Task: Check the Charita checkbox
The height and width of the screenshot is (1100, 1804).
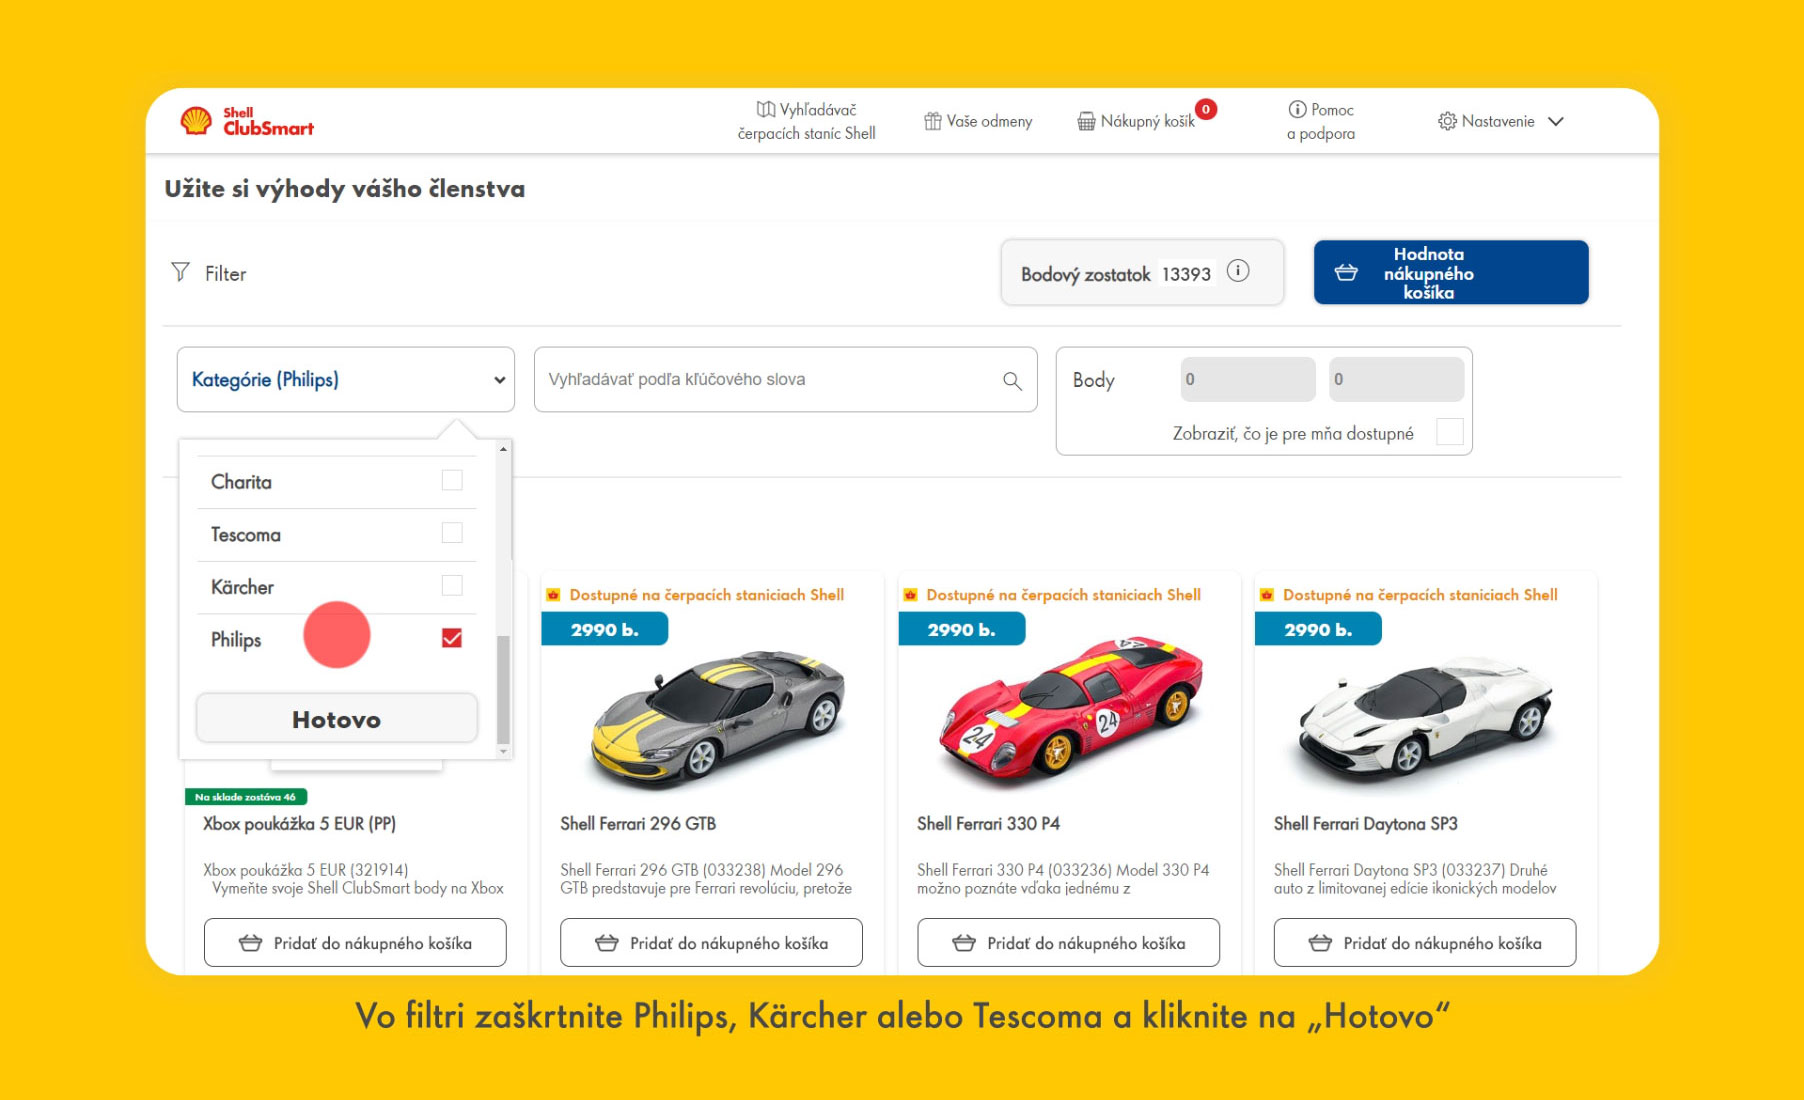Action: (x=452, y=481)
